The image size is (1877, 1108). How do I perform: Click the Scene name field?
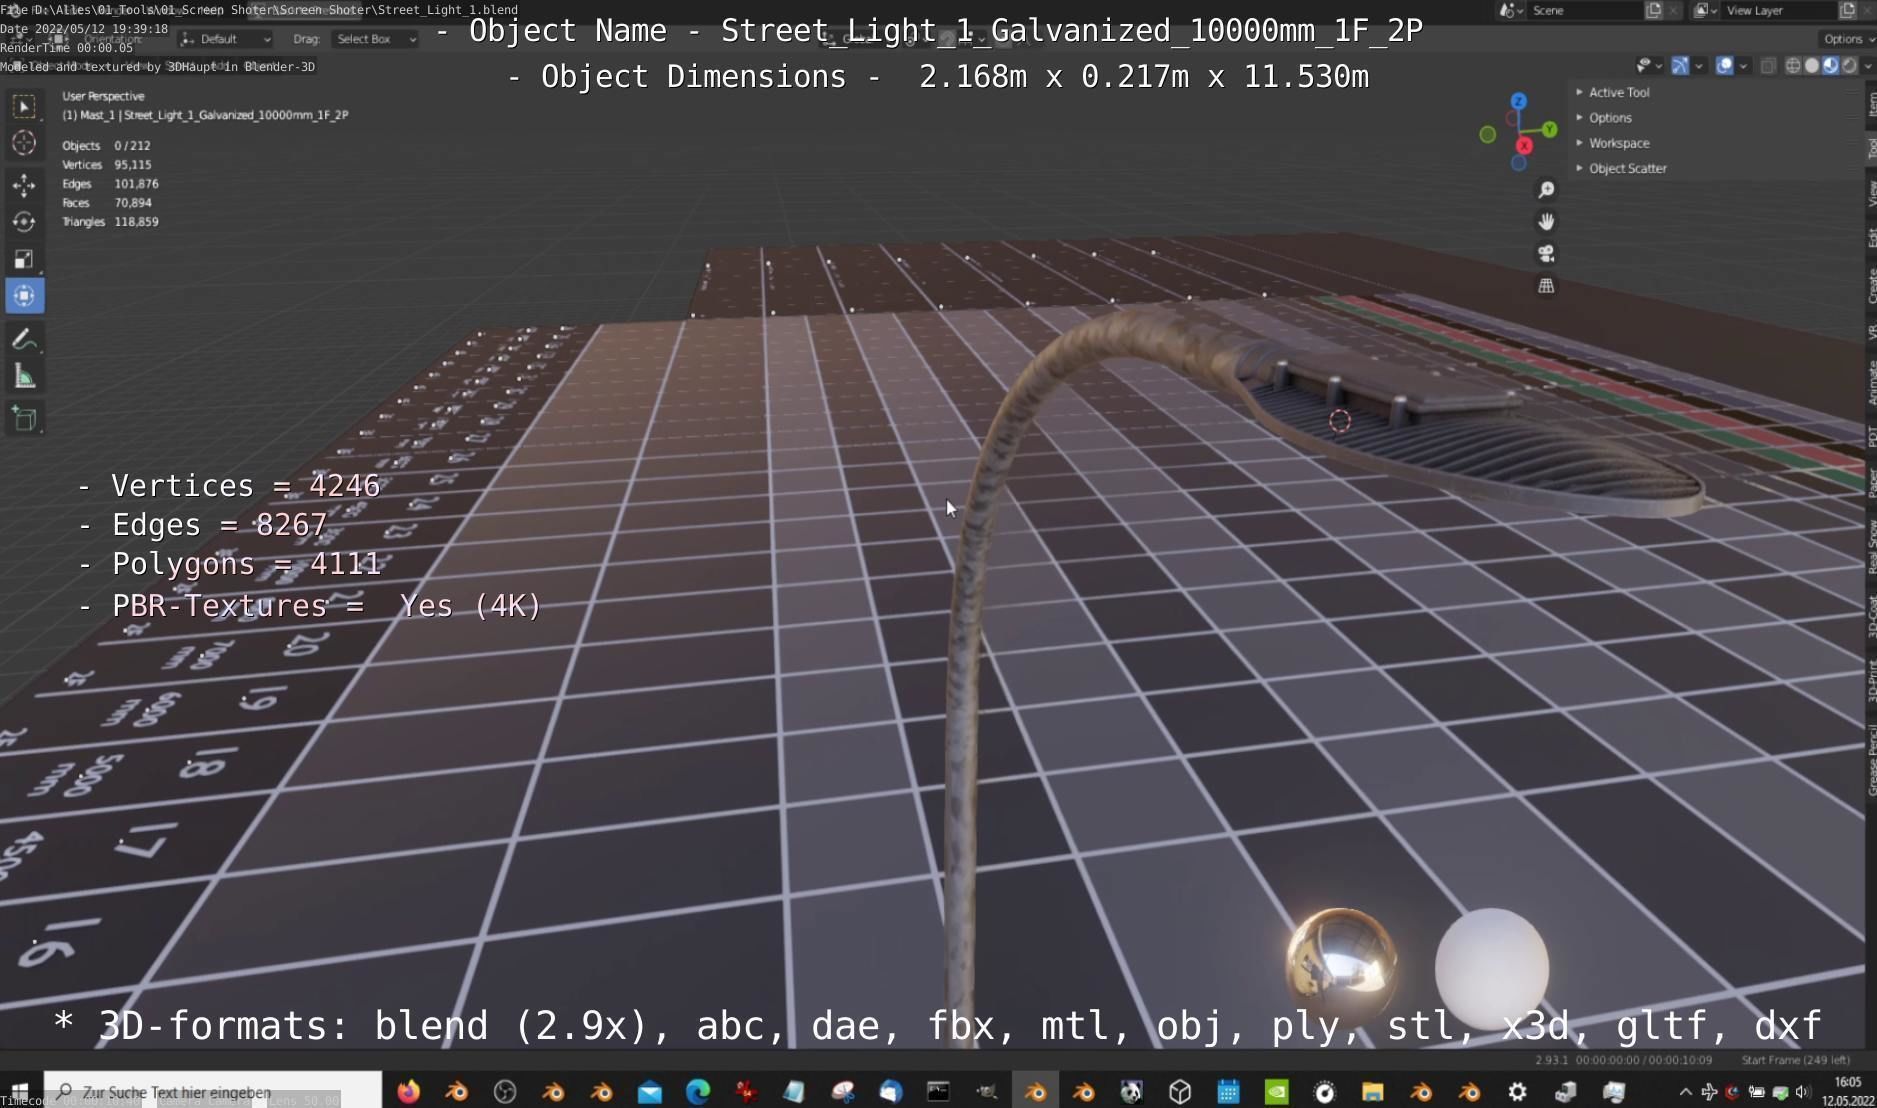pos(1587,10)
